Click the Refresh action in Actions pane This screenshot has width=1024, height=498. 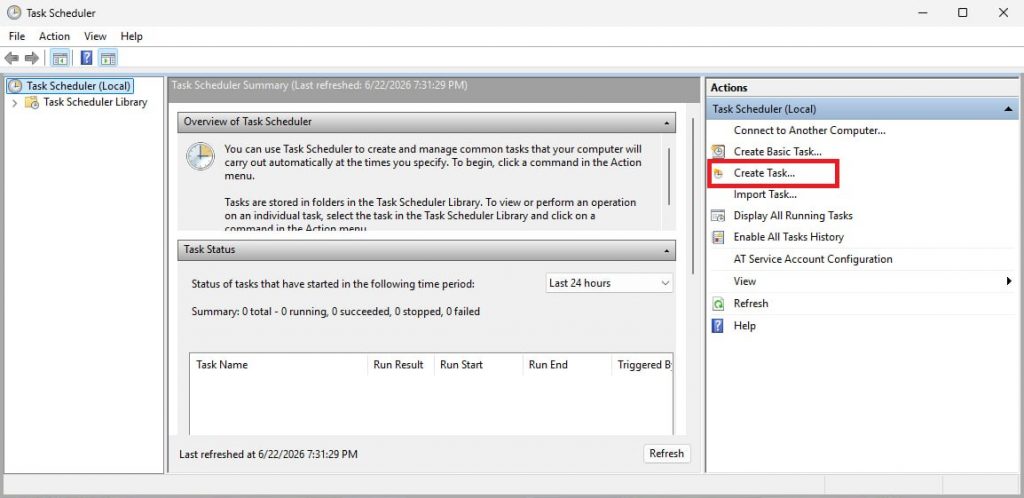[x=750, y=303]
